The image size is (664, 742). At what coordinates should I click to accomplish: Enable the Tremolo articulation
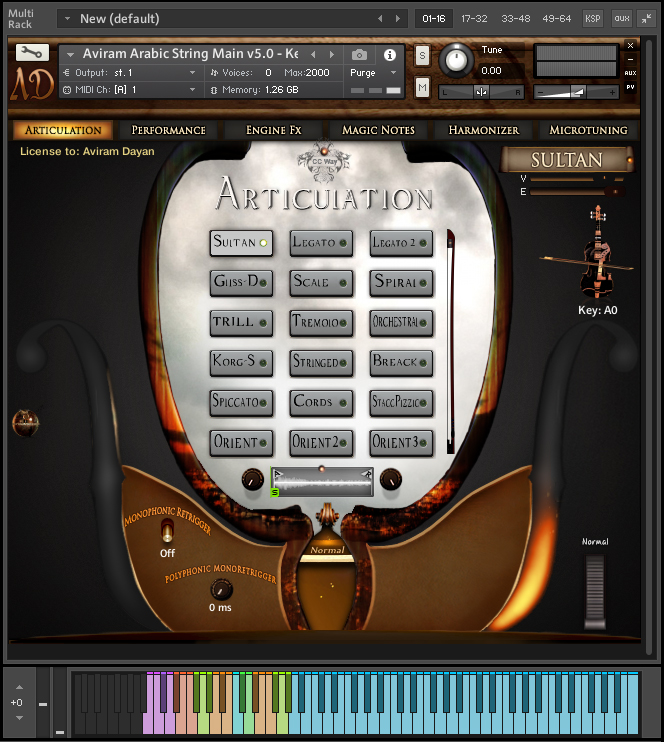click(321, 323)
